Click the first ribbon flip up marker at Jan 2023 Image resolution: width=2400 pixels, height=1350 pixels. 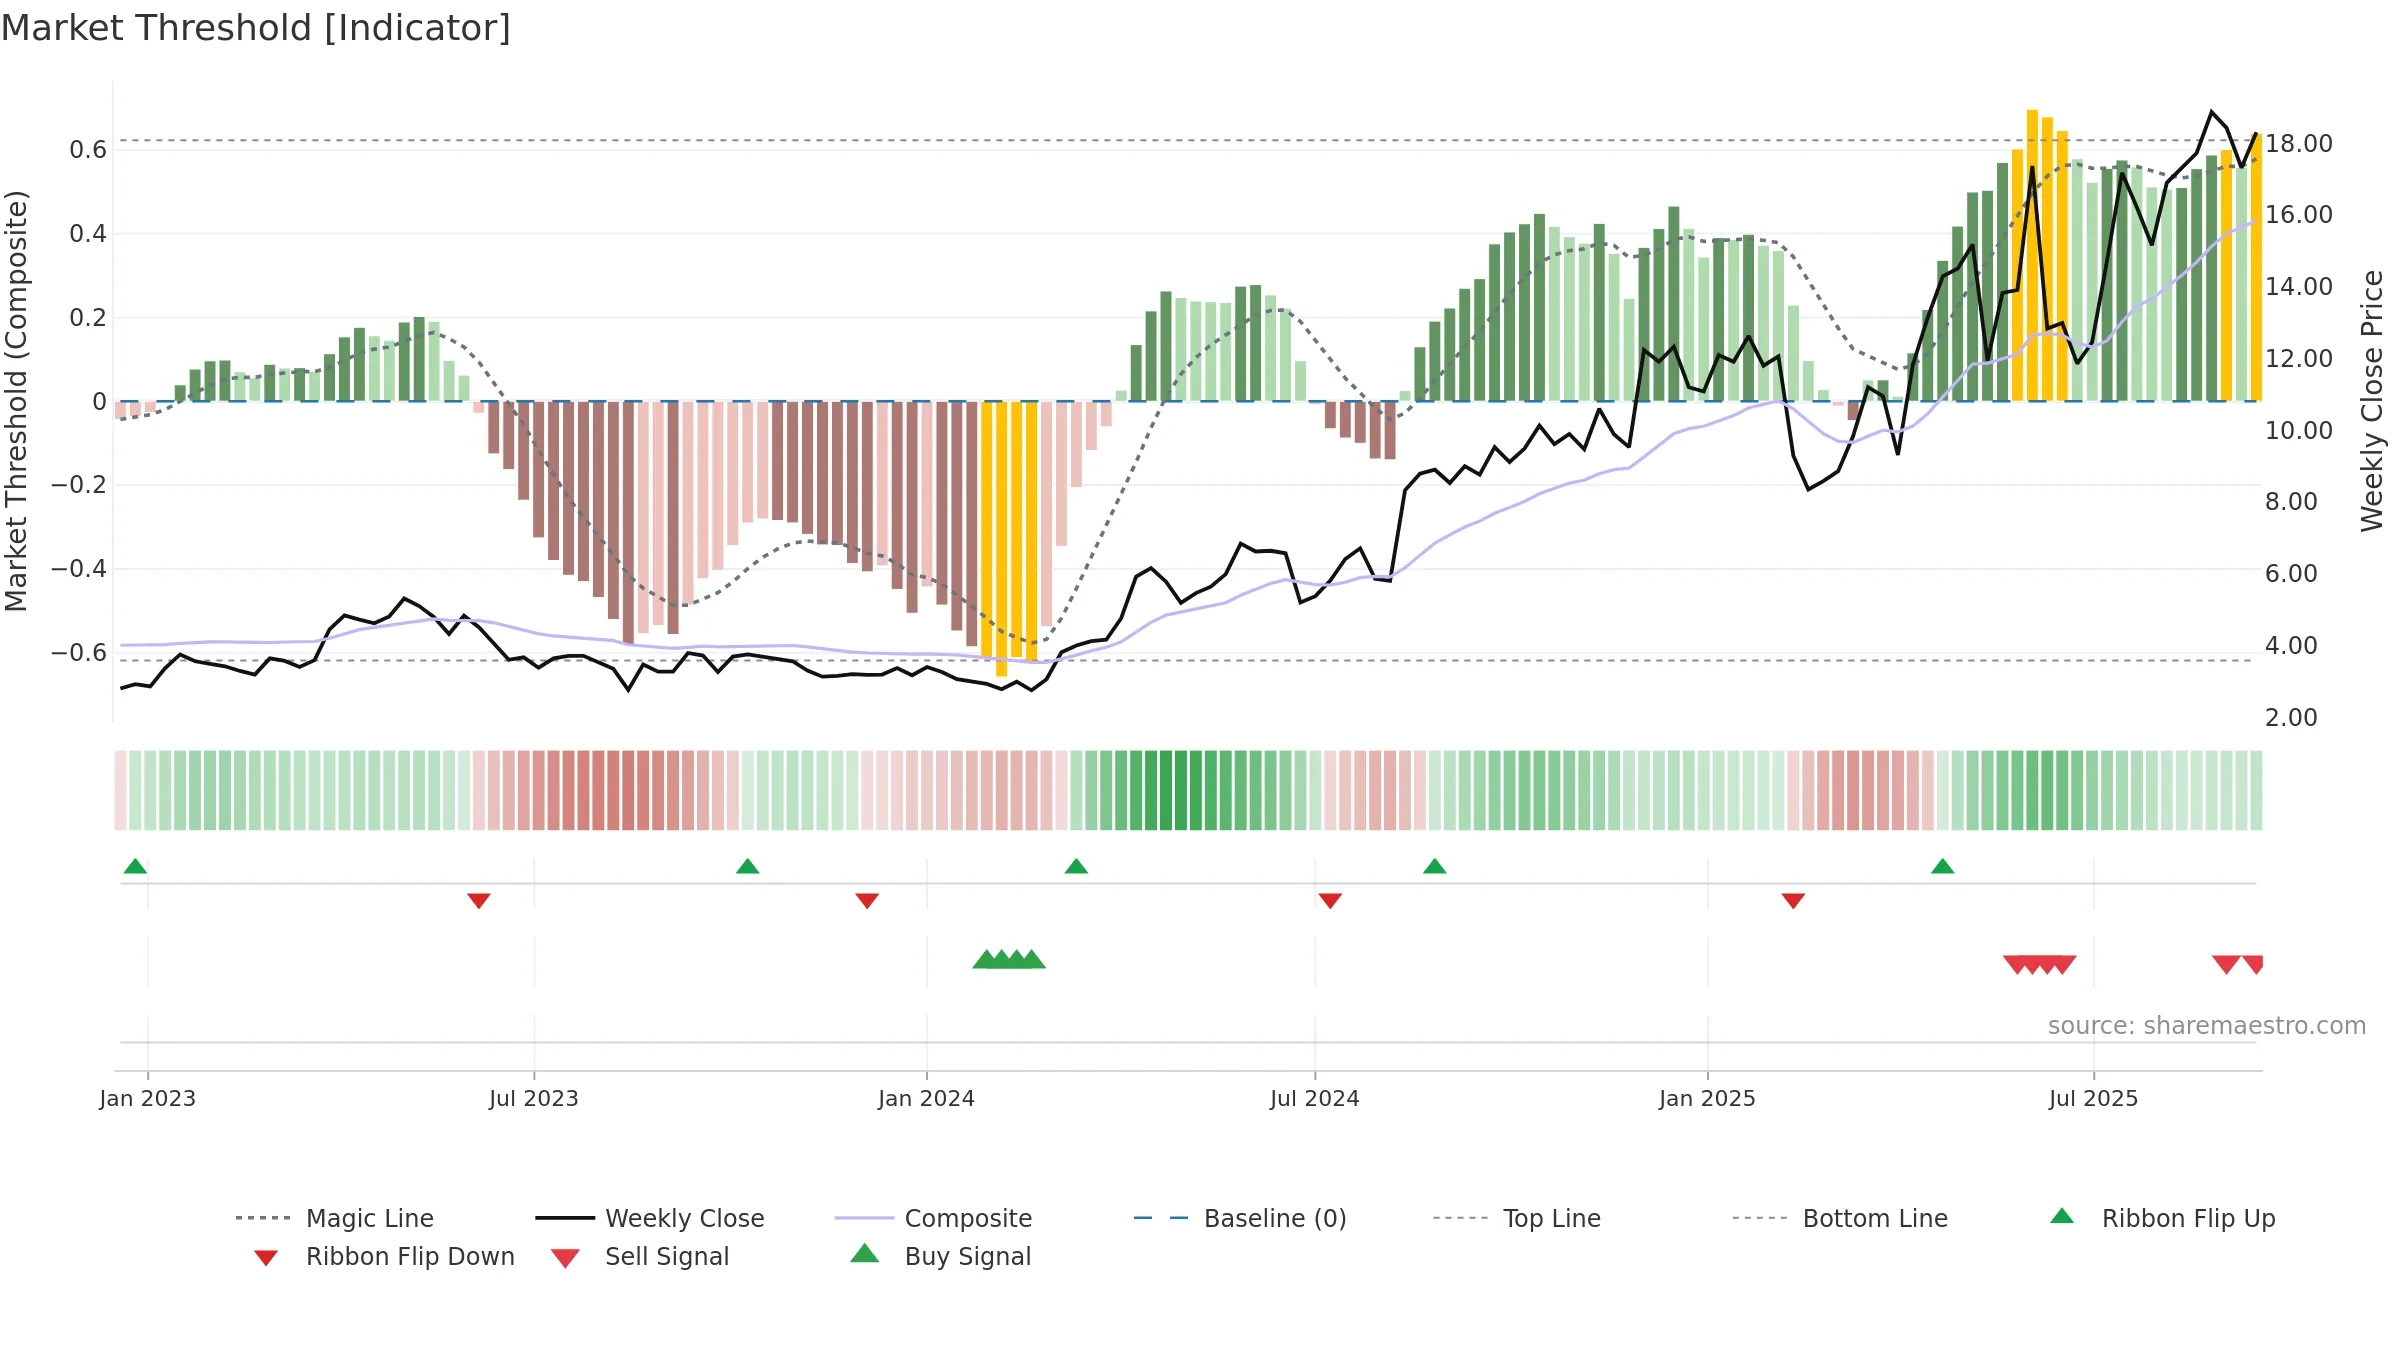pos(136,866)
